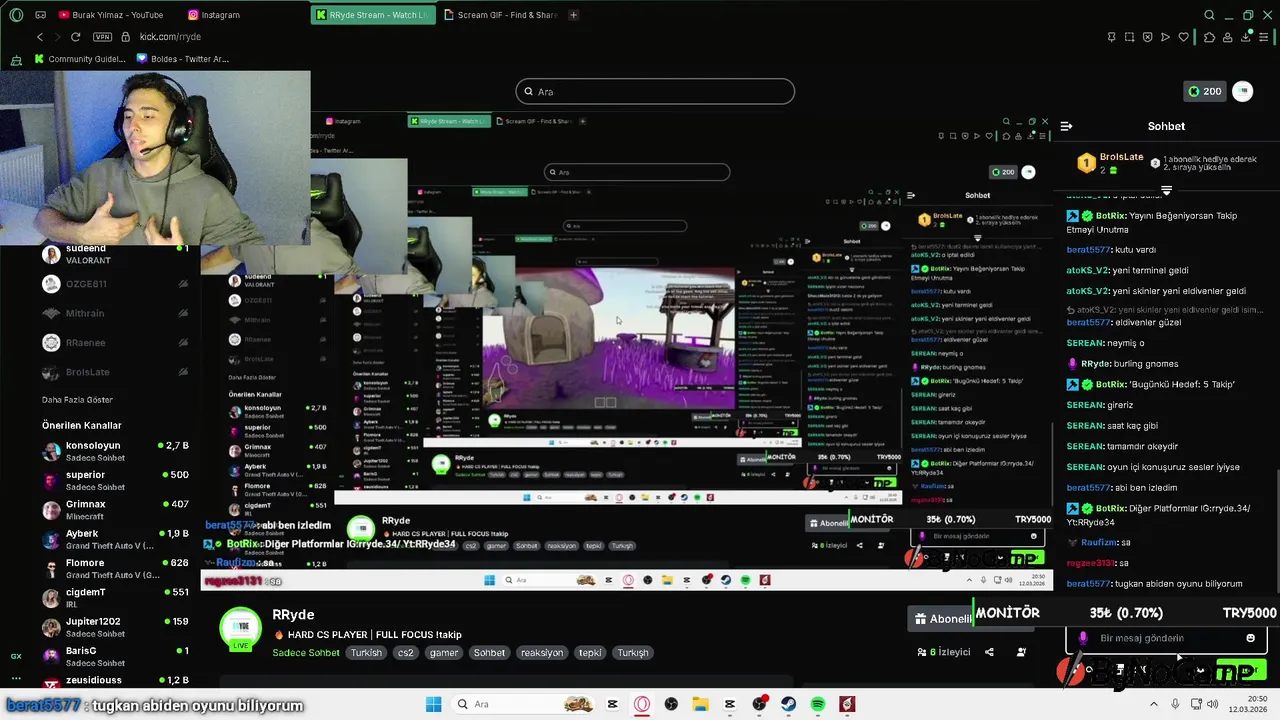
Task: Go back with the browser back arrow
Action: click(x=40, y=37)
